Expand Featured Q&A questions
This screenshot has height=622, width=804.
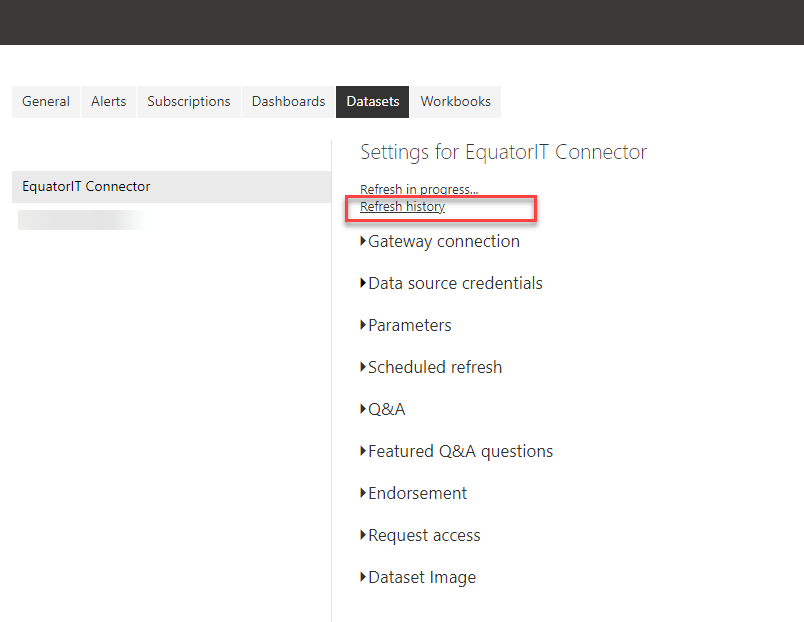pyautogui.click(x=460, y=451)
